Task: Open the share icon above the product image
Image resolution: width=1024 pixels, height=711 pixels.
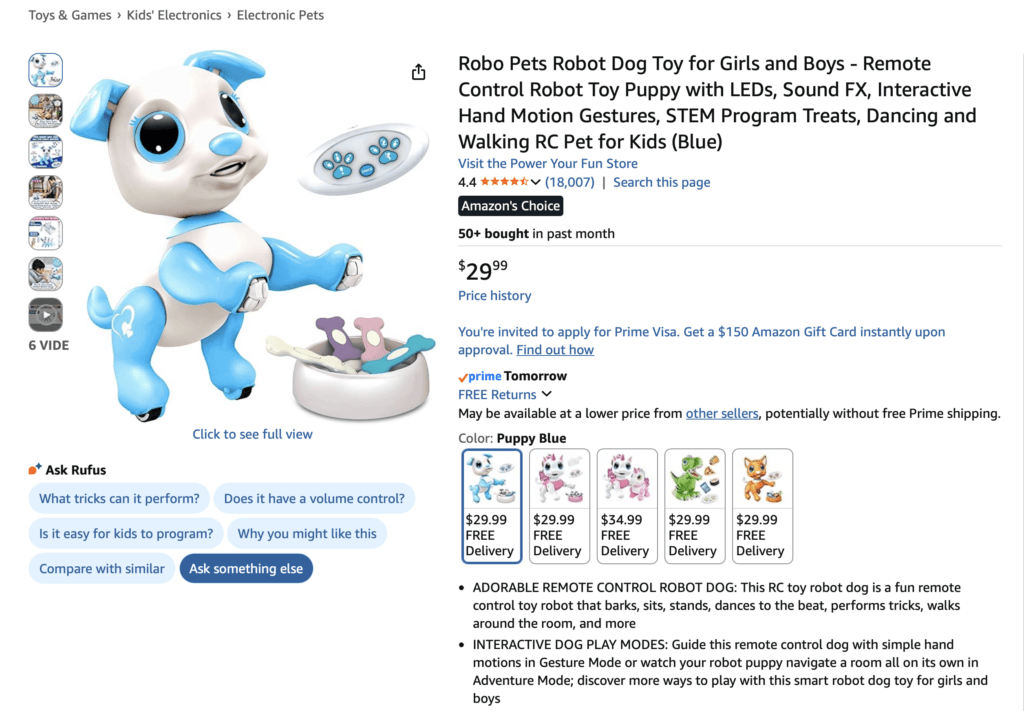Action: pyautogui.click(x=418, y=72)
